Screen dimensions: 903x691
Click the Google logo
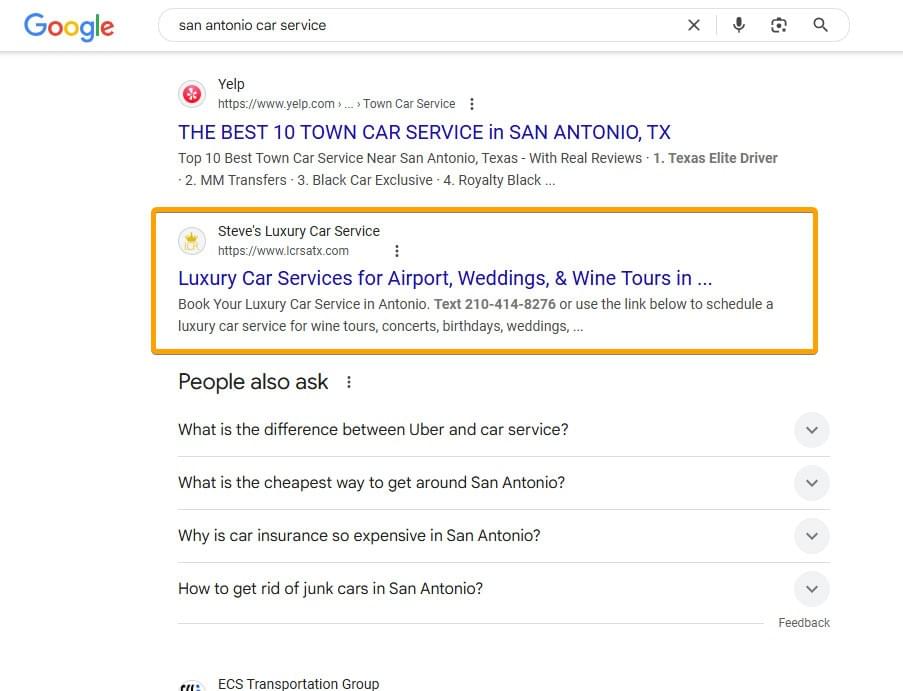[x=69, y=26]
